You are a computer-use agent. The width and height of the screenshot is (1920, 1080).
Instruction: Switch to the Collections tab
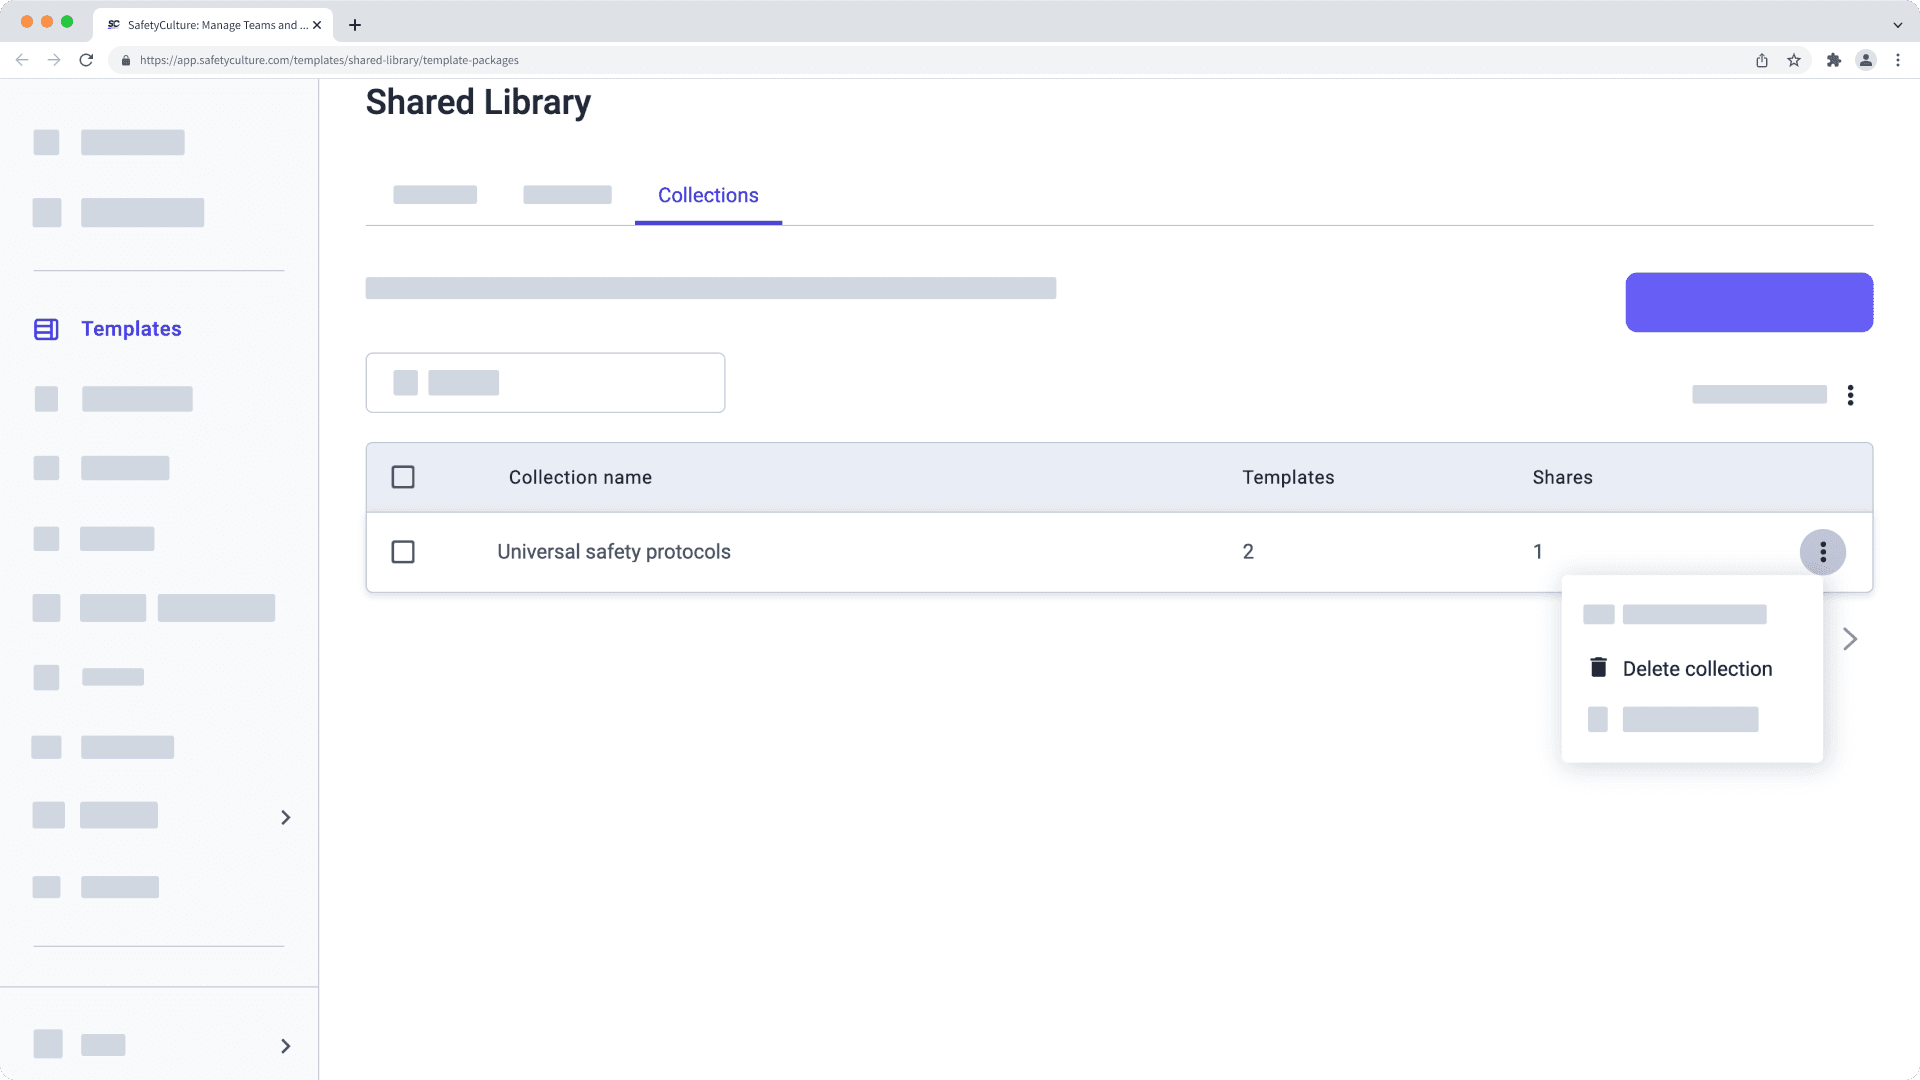coord(708,196)
